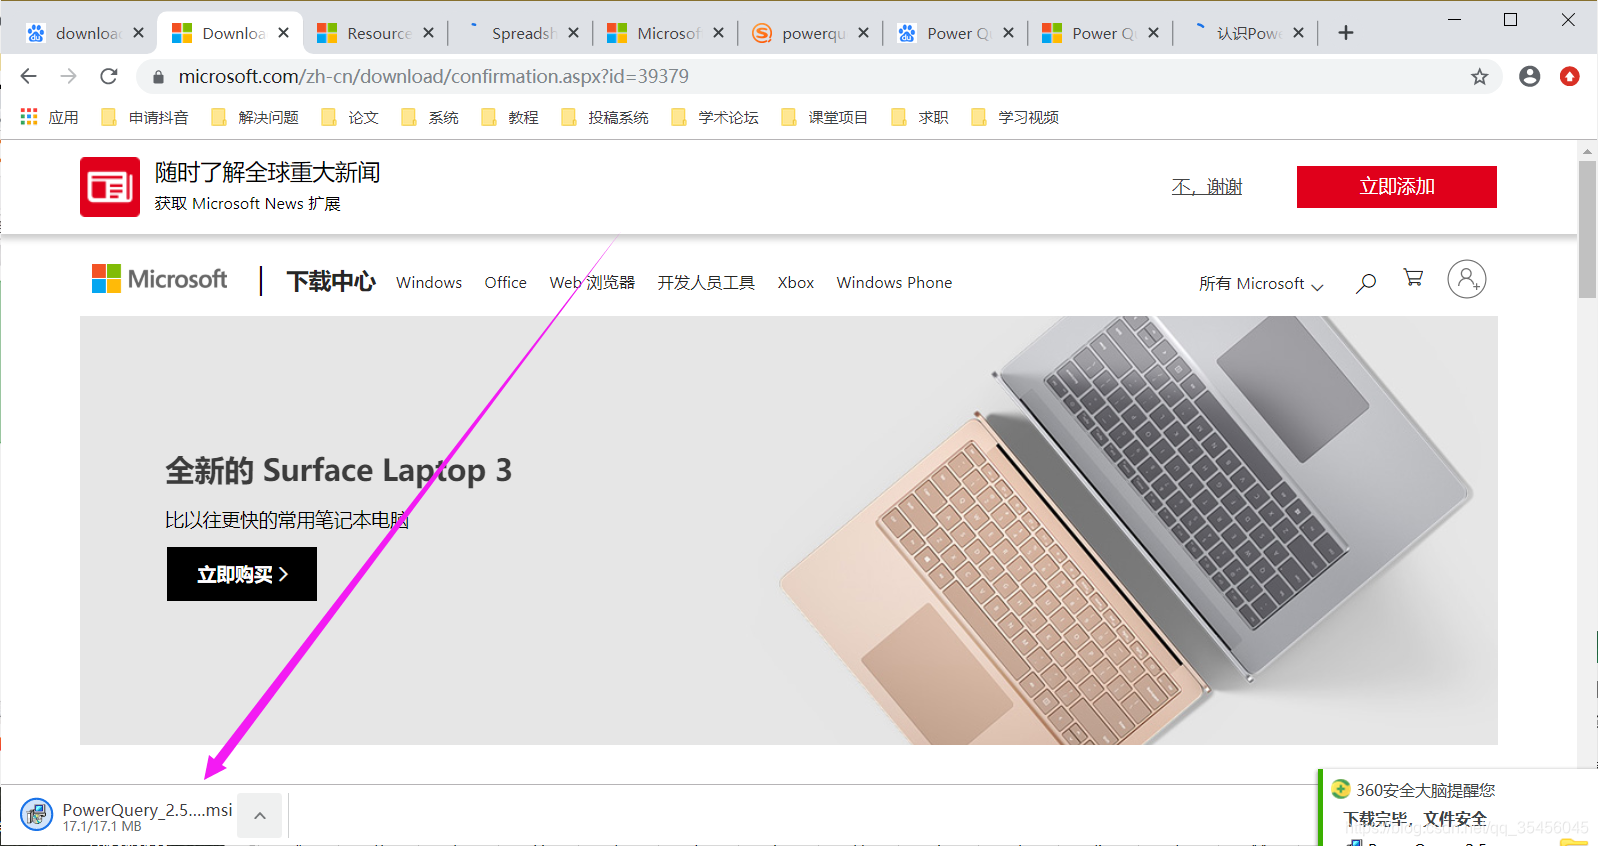This screenshot has width=1598, height=846.
Task: Open the 申请抖音 bookmark folder
Action: point(145,117)
